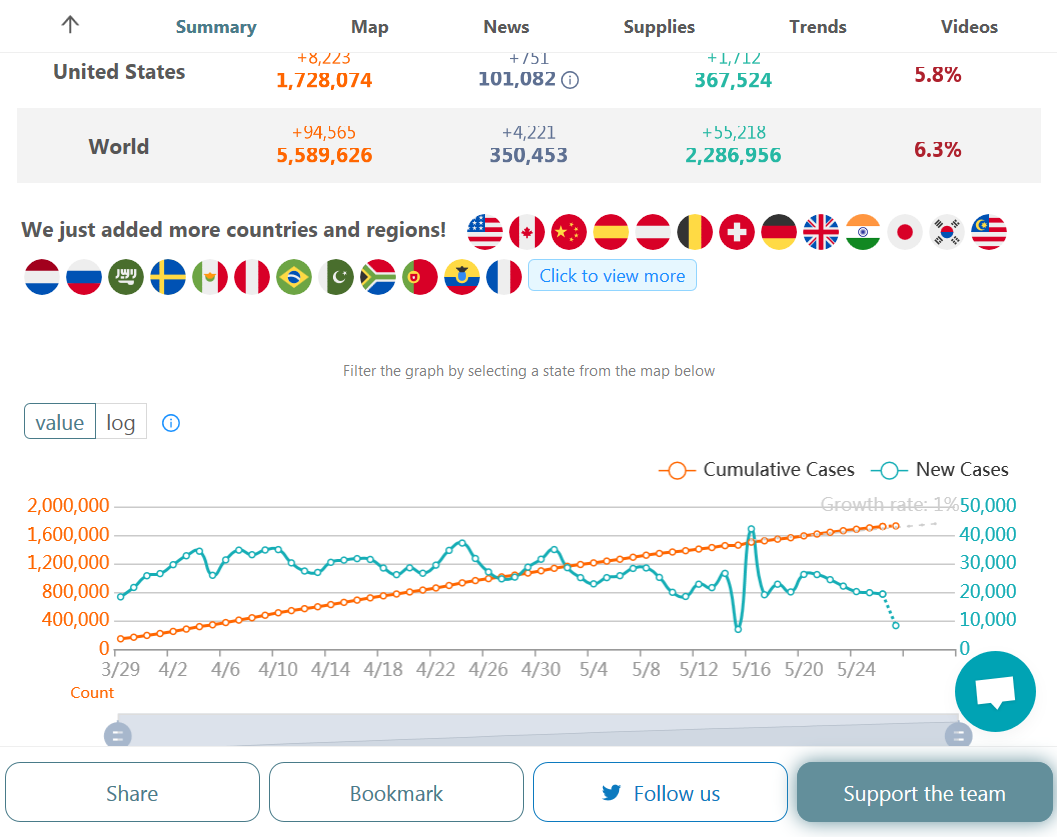
Task: Expand countries with Click to view more
Action: pos(612,276)
